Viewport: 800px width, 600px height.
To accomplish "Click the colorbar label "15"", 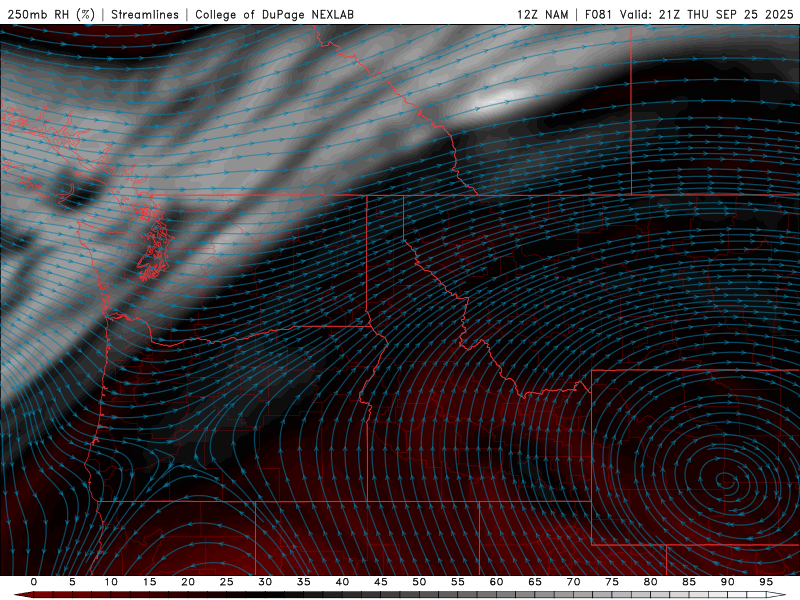I will (x=149, y=582).
